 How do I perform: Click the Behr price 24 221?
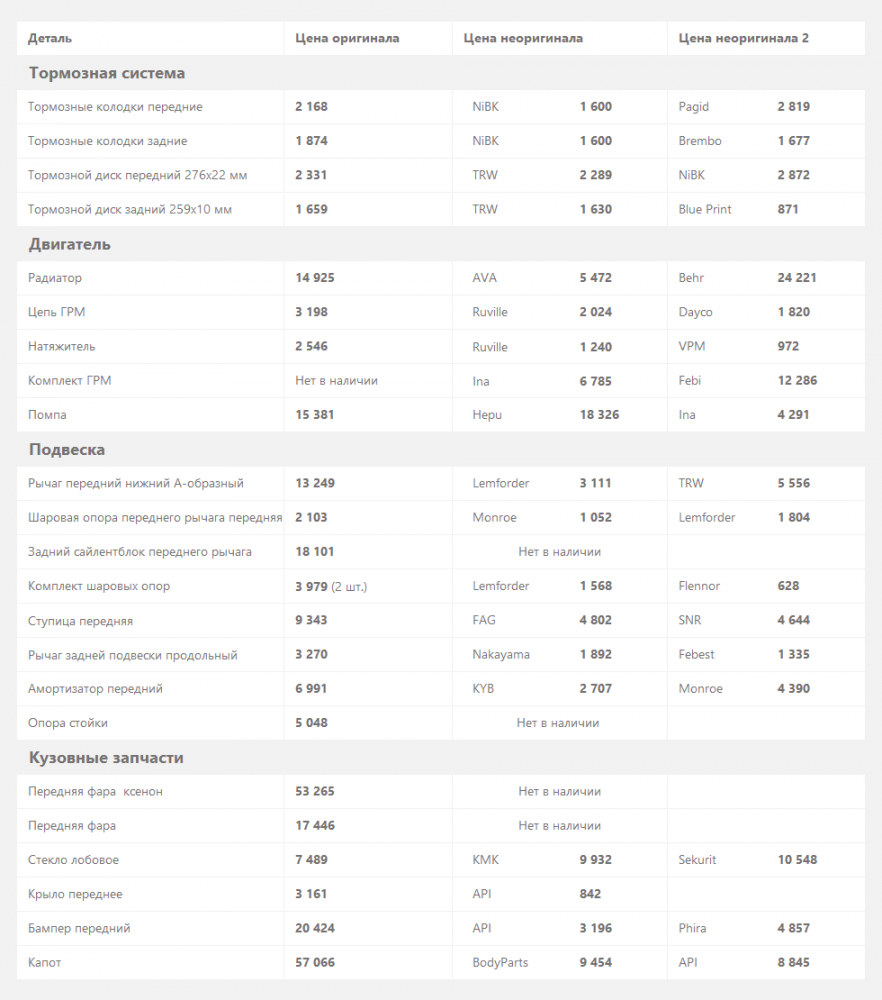(x=797, y=278)
